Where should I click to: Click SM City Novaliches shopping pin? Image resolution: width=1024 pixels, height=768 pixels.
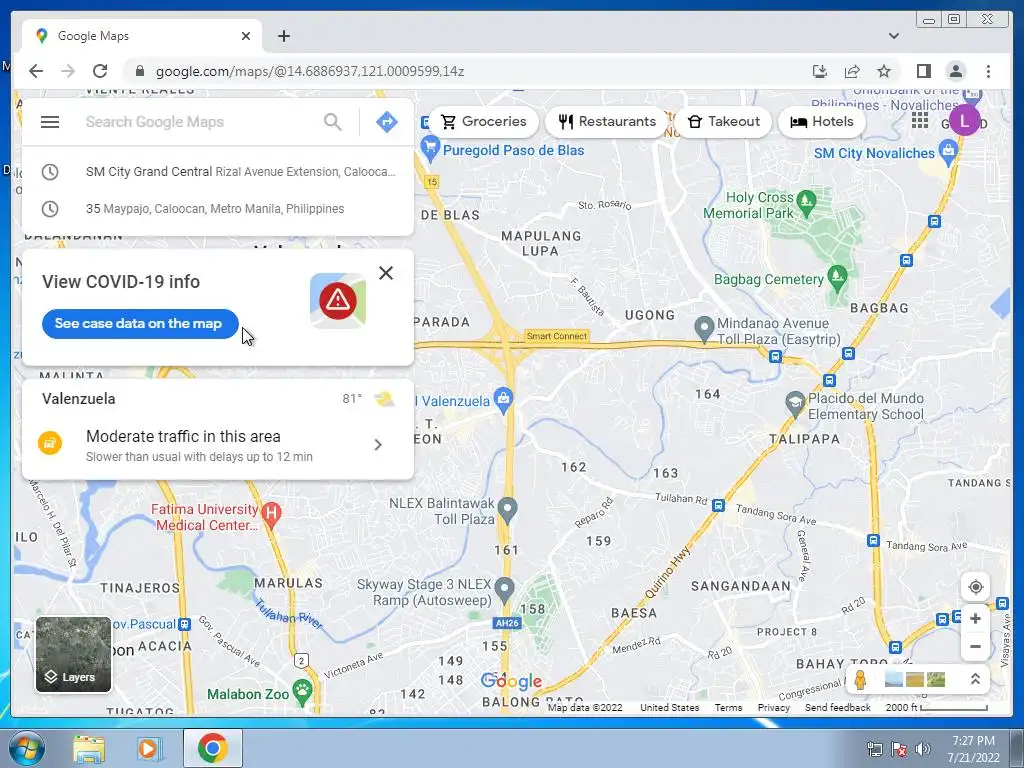(x=948, y=153)
